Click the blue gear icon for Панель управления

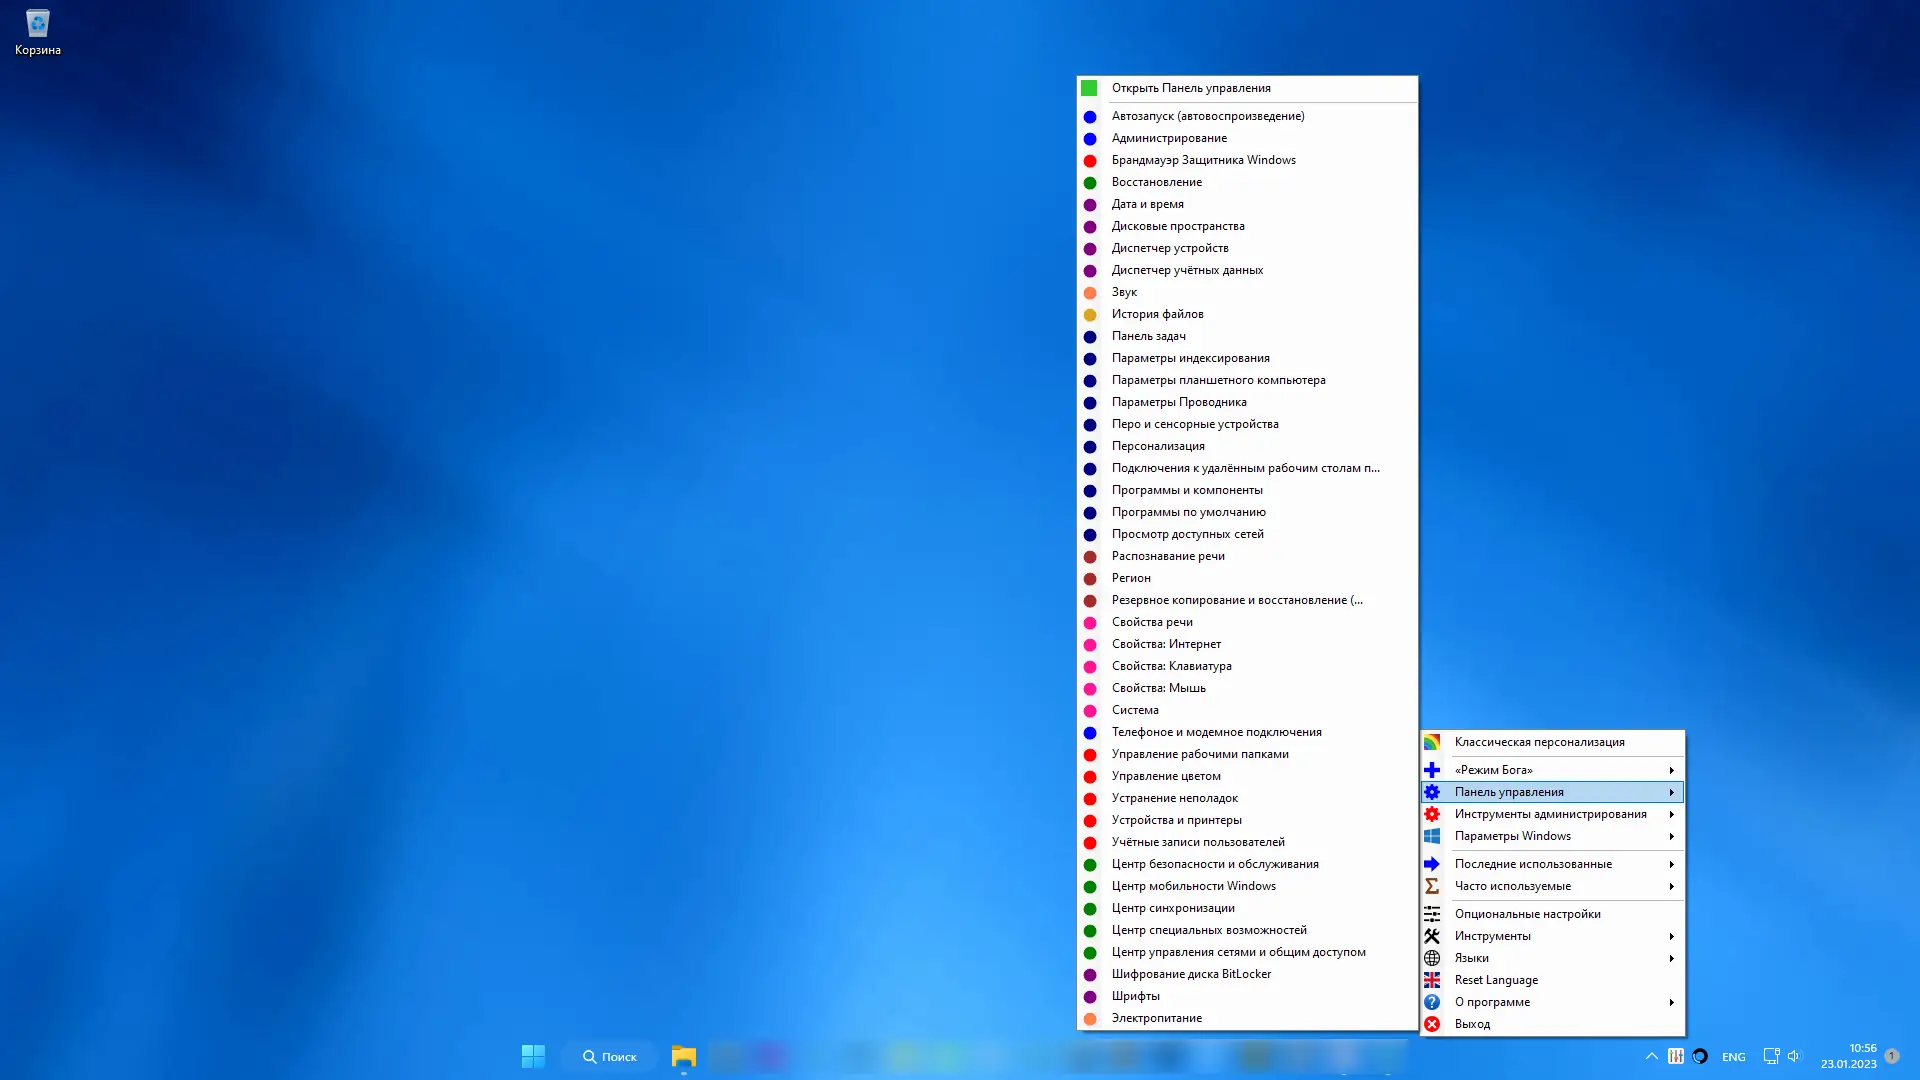pos(1433,791)
